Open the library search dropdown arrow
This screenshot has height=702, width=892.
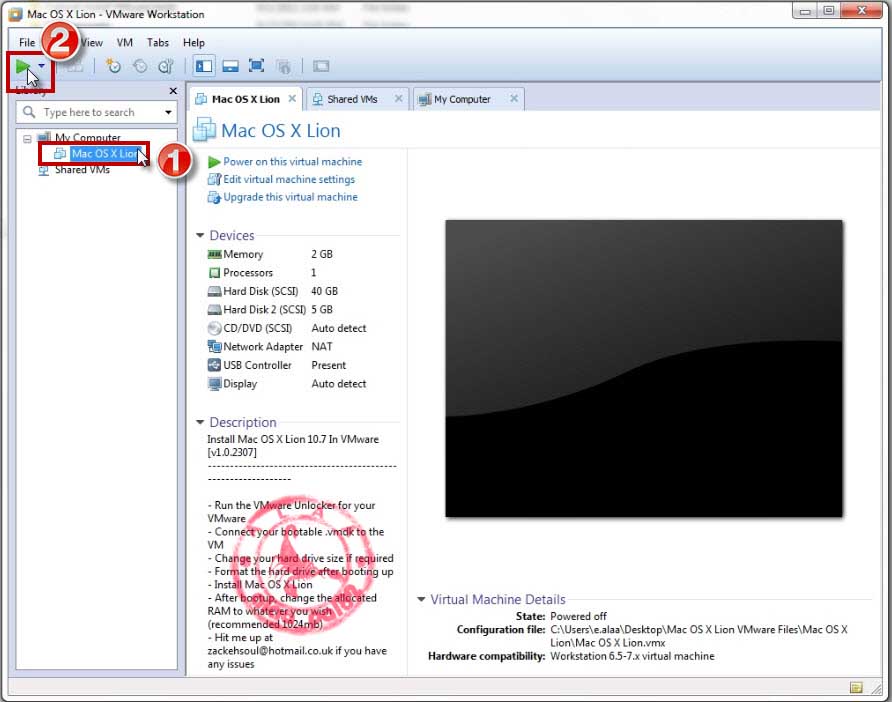tap(168, 112)
